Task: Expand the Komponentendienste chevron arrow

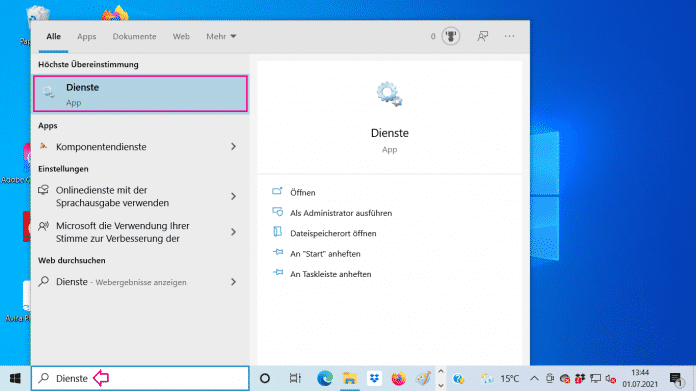Action: pyautogui.click(x=233, y=146)
